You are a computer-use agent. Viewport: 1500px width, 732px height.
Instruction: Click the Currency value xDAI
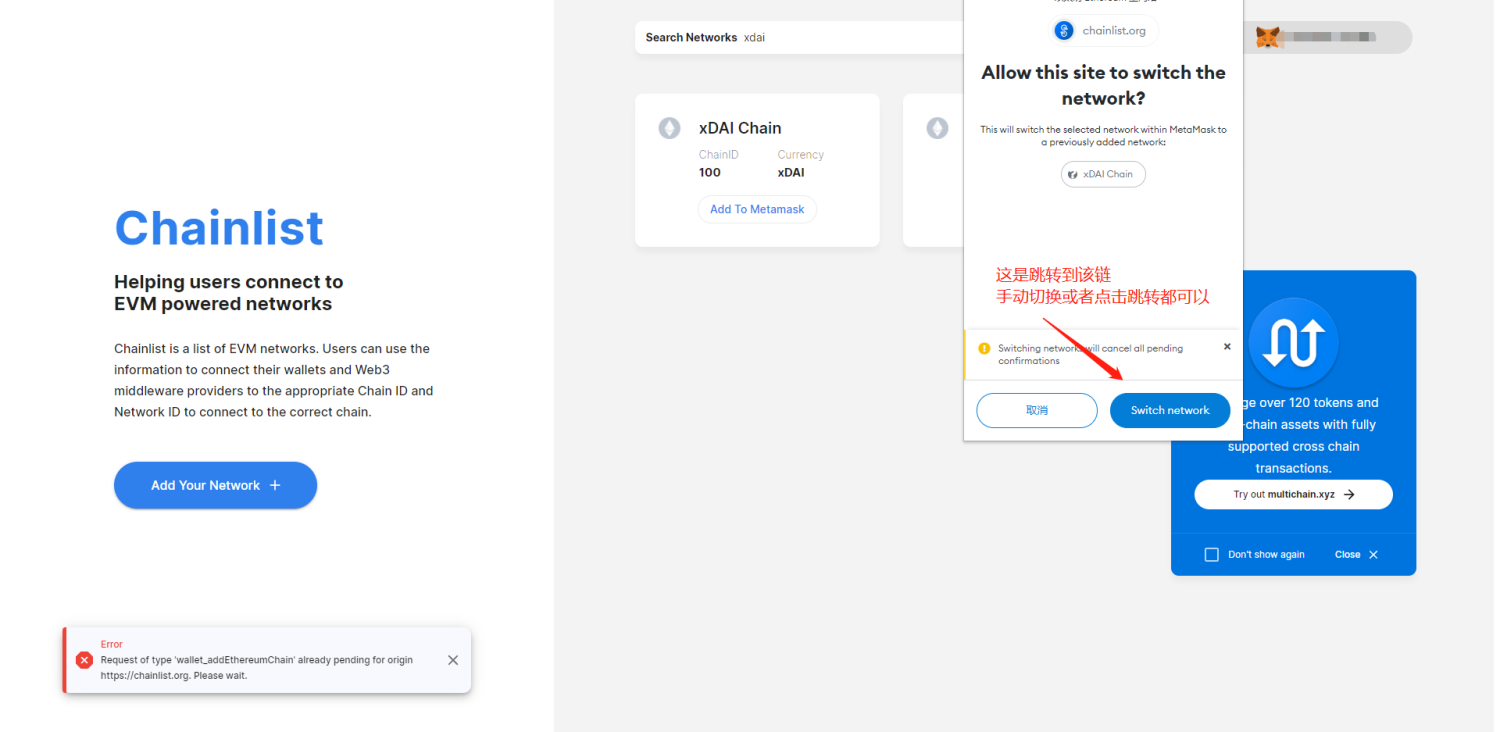click(x=791, y=172)
